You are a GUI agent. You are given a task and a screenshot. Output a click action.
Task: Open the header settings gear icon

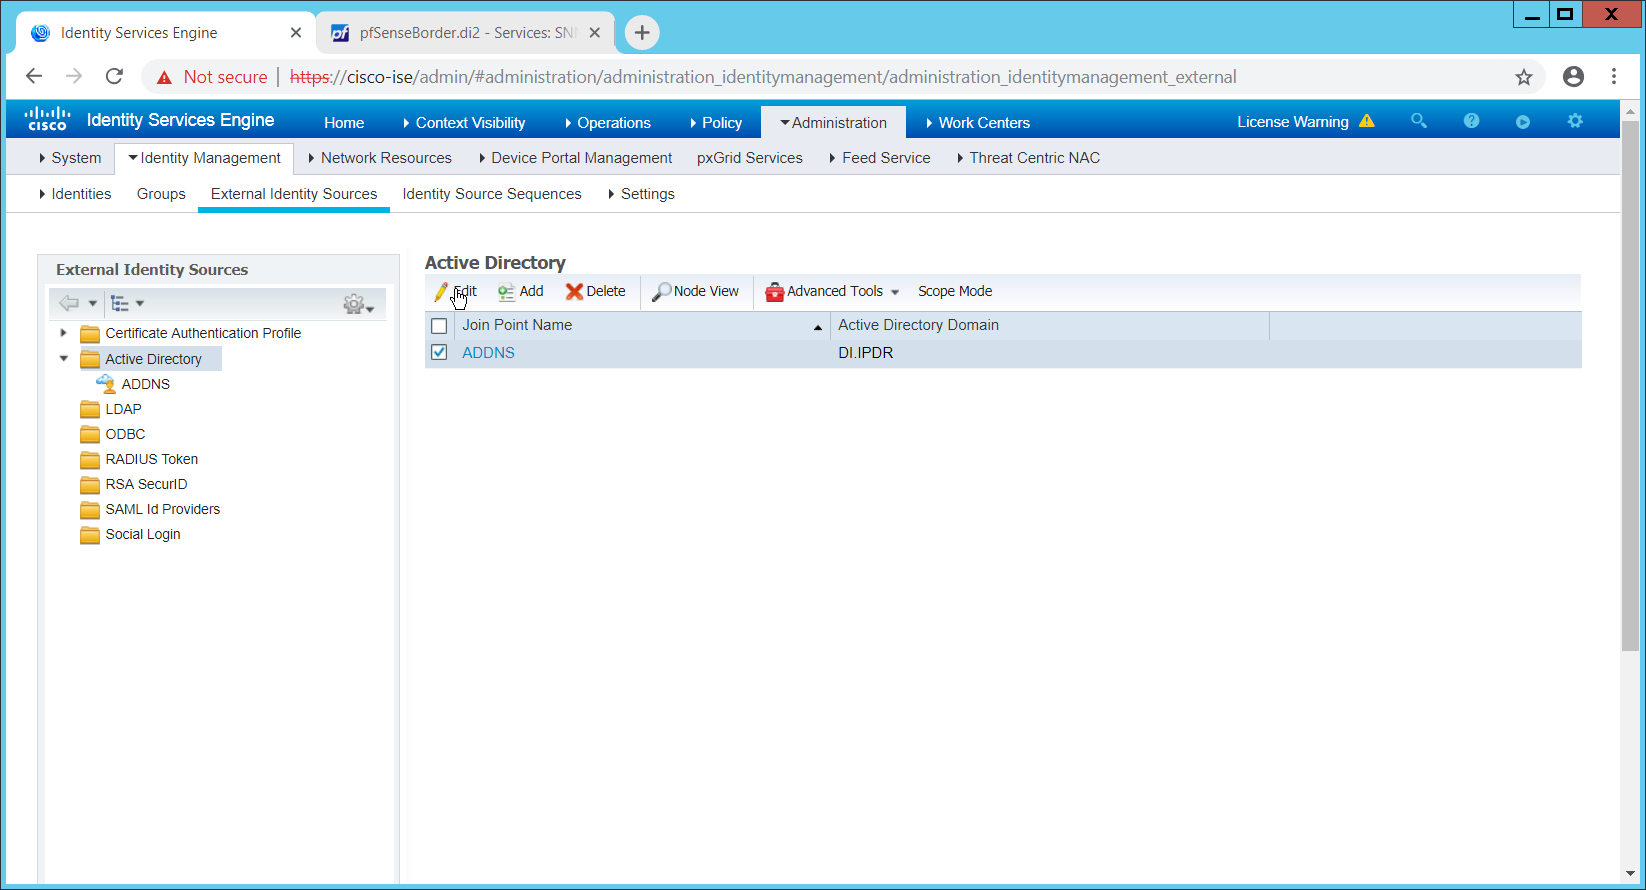[x=1575, y=121]
